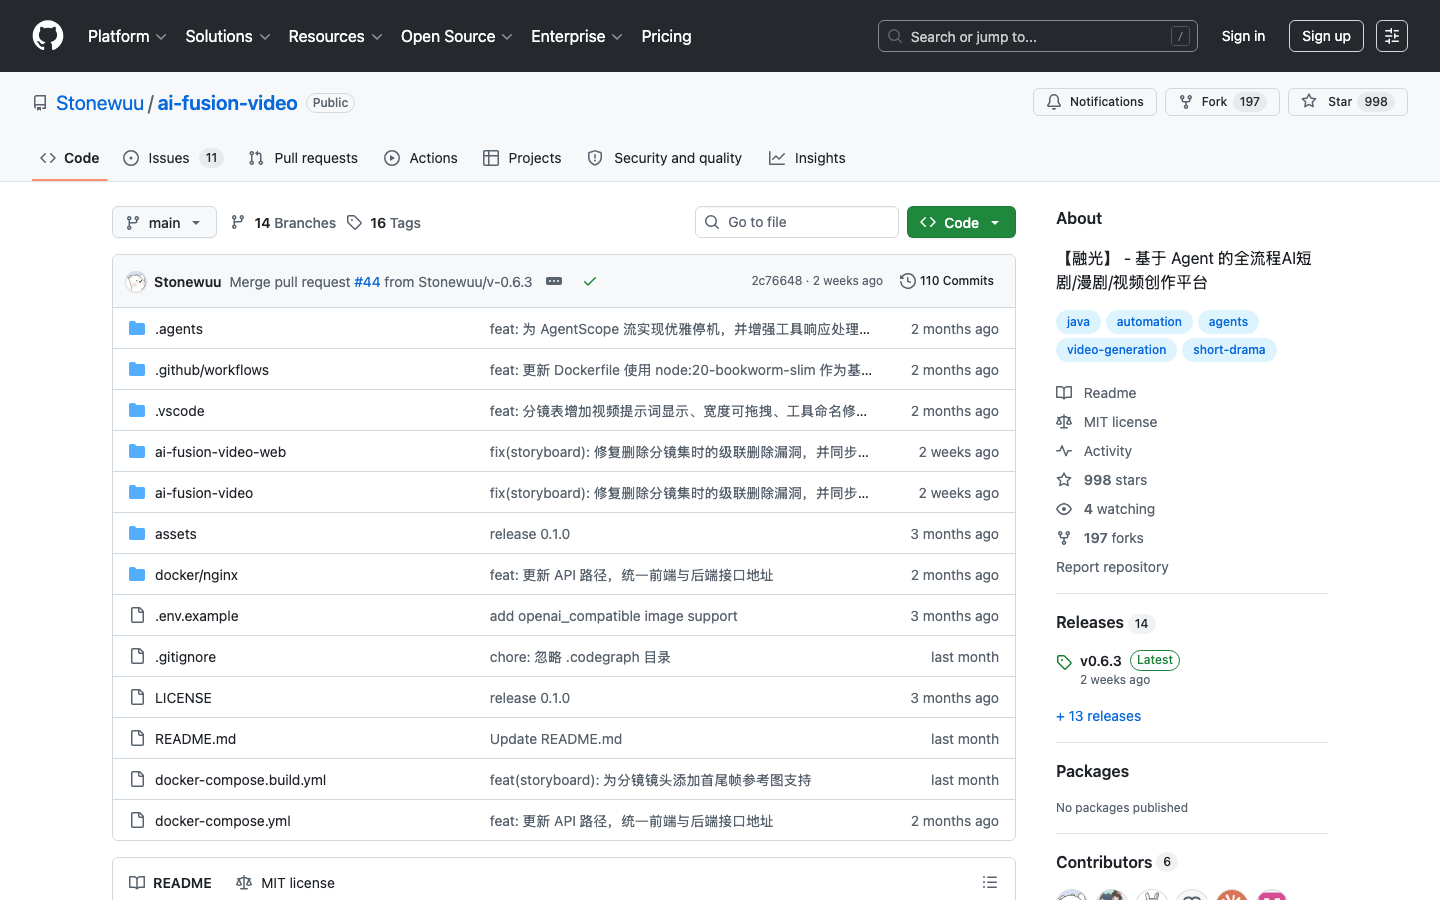Open pull request #44 link
Viewport: 1440px width, 900px height.
pos(367,282)
